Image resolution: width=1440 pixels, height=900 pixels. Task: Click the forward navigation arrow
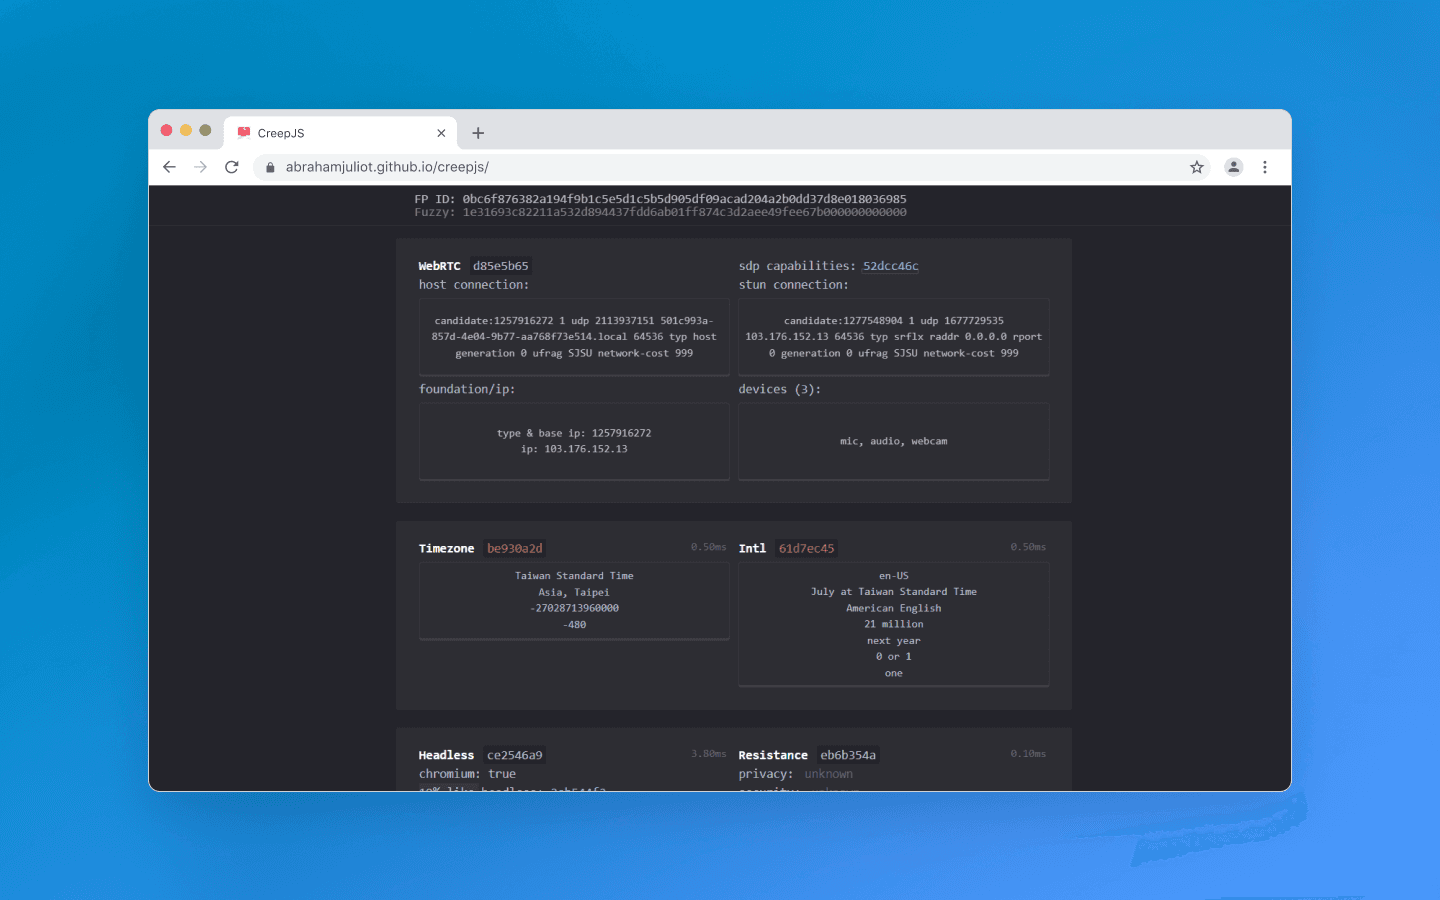(x=200, y=166)
